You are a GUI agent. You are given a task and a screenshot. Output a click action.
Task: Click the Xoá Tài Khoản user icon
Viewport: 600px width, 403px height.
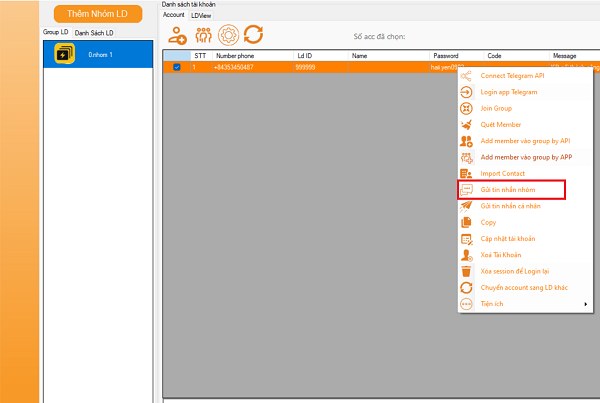click(x=466, y=255)
